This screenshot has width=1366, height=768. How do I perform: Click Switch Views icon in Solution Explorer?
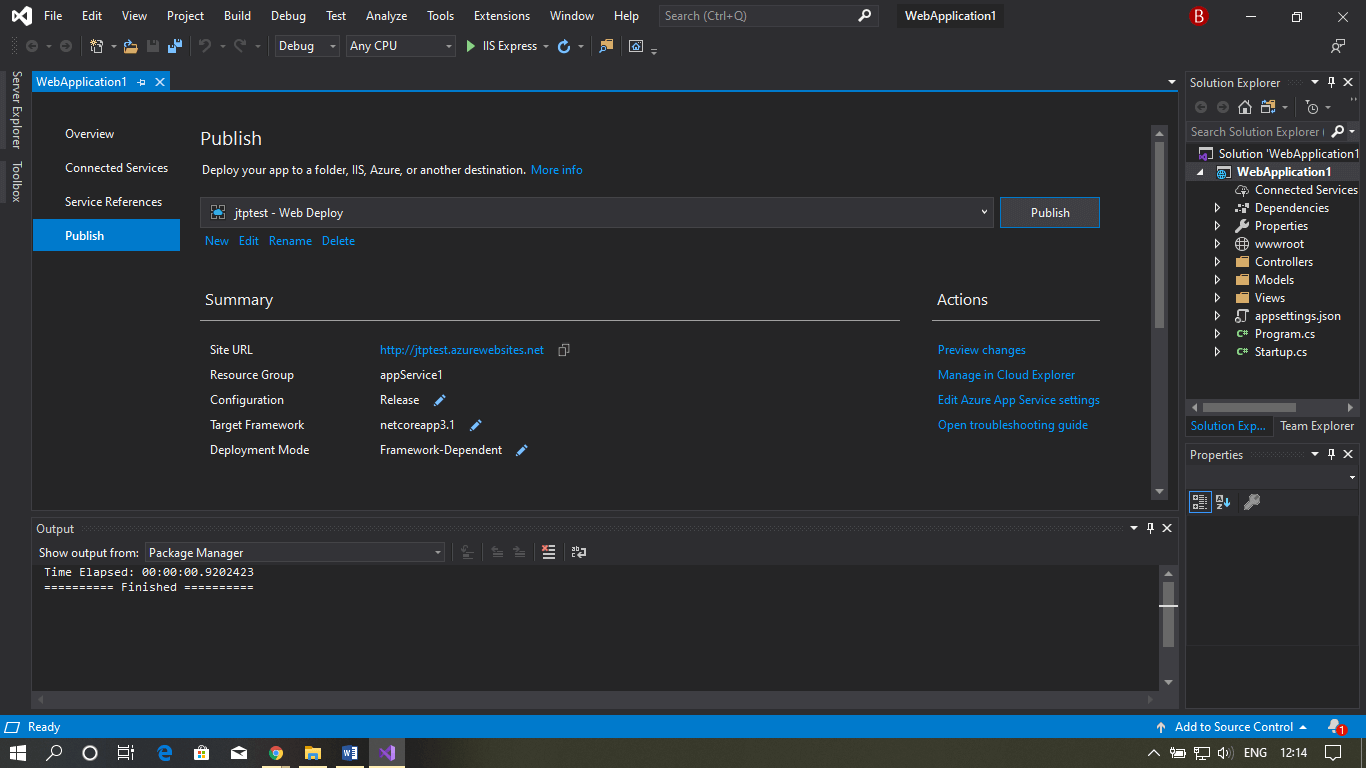(1268, 107)
